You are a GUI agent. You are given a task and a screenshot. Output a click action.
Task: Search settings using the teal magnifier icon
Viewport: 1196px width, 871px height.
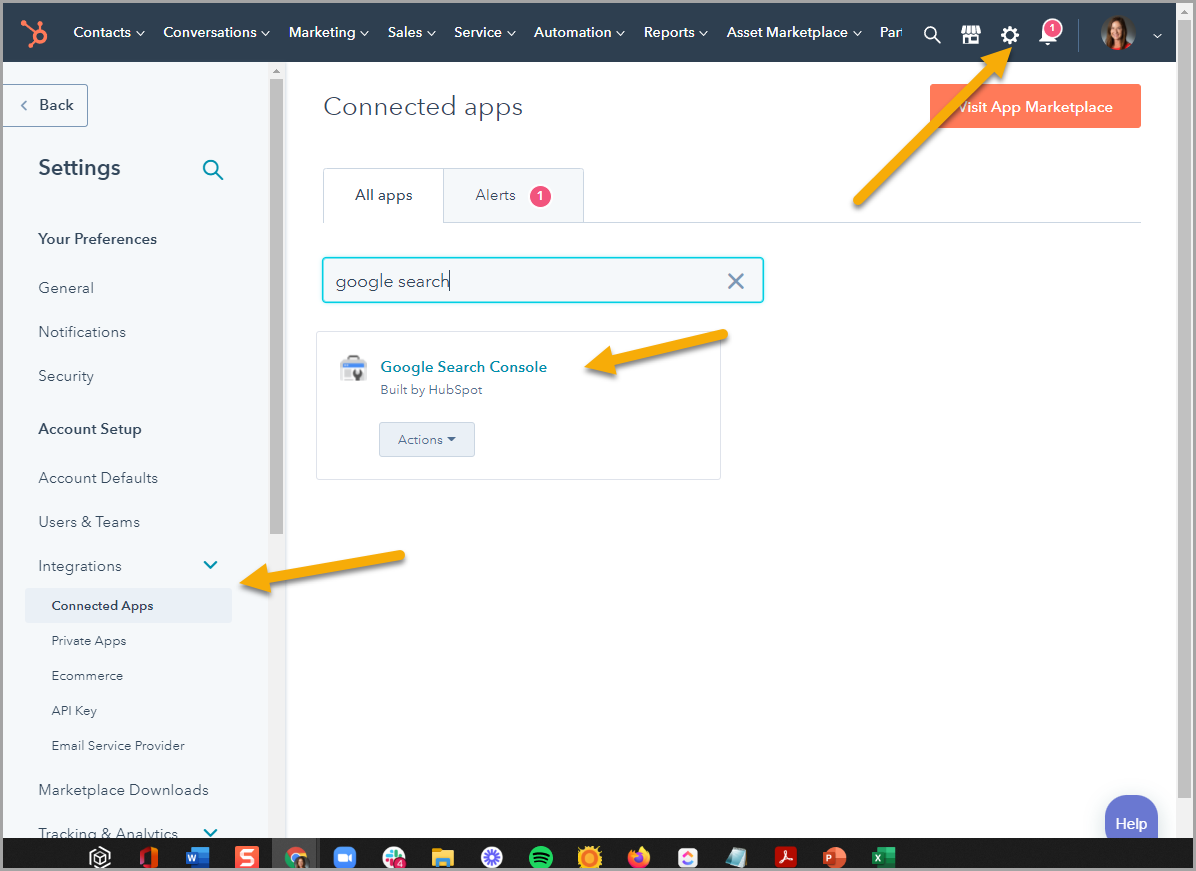click(213, 169)
